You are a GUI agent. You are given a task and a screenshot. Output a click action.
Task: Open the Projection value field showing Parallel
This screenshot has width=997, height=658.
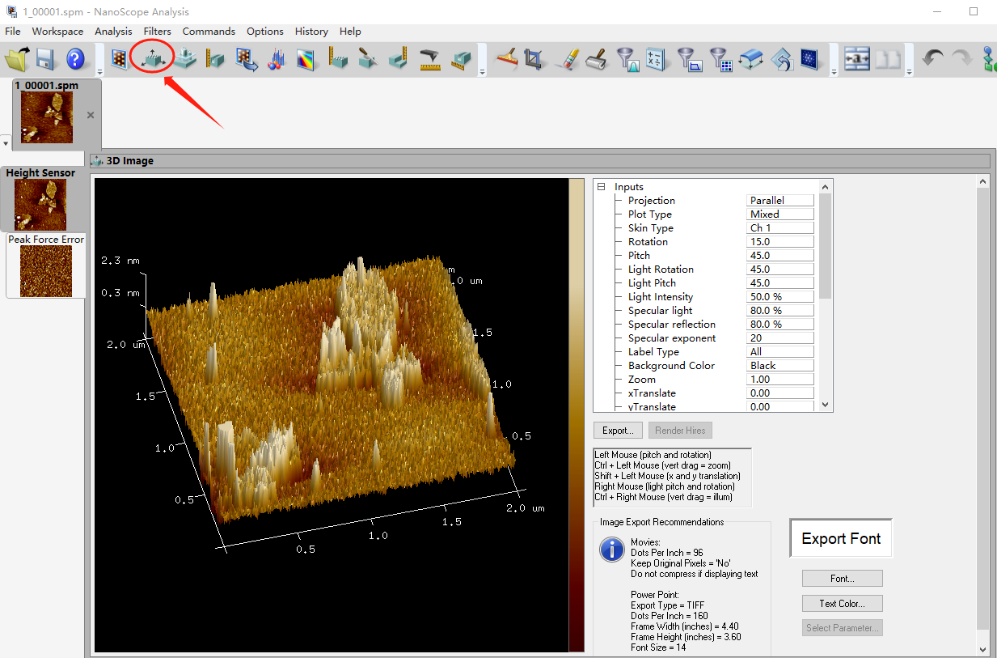[x=780, y=201]
